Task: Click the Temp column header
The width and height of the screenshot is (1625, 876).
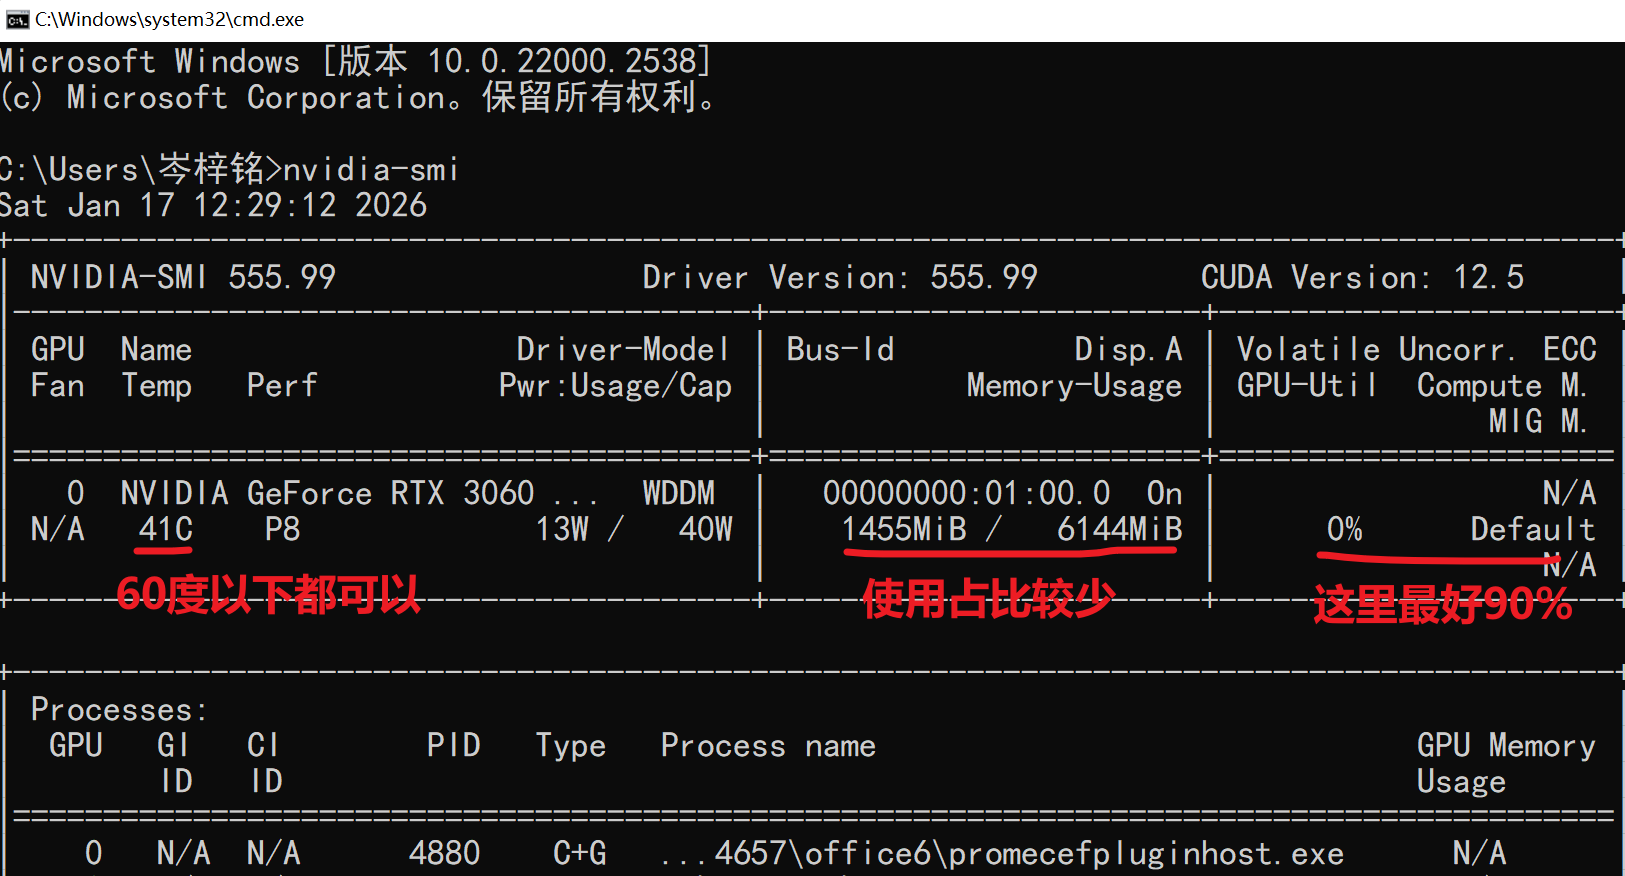Action: [156, 386]
